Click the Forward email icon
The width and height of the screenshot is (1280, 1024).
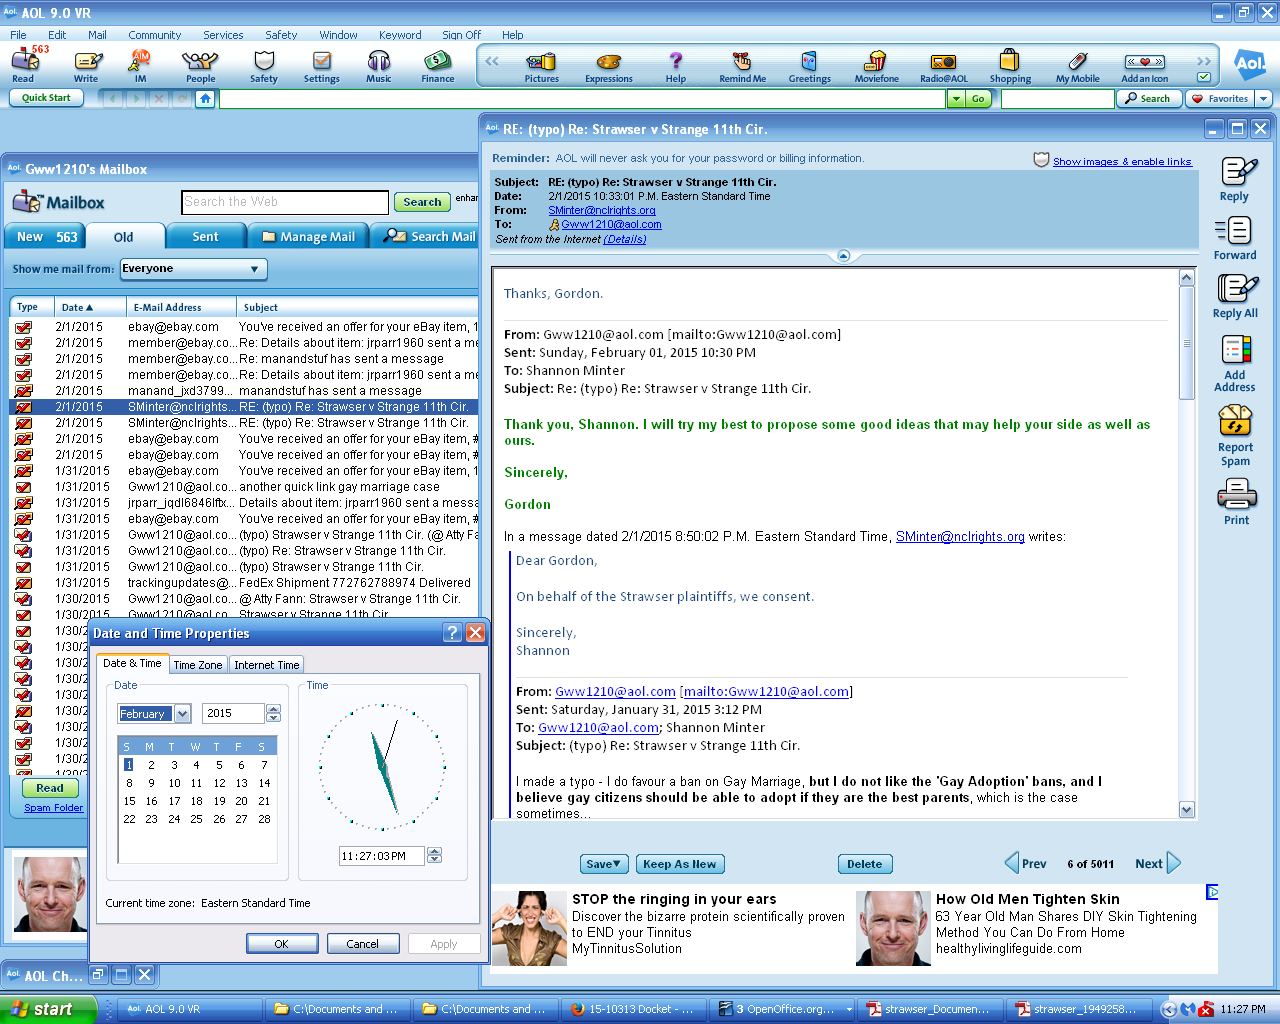click(x=1235, y=239)
